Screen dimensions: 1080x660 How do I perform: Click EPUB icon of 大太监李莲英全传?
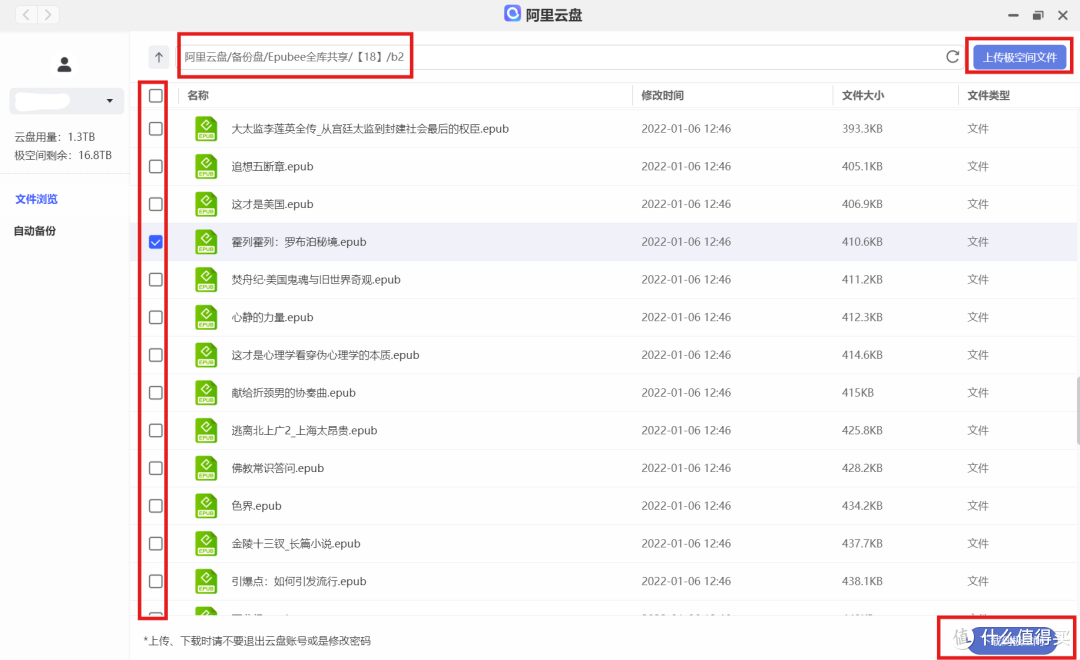(206, 129)
